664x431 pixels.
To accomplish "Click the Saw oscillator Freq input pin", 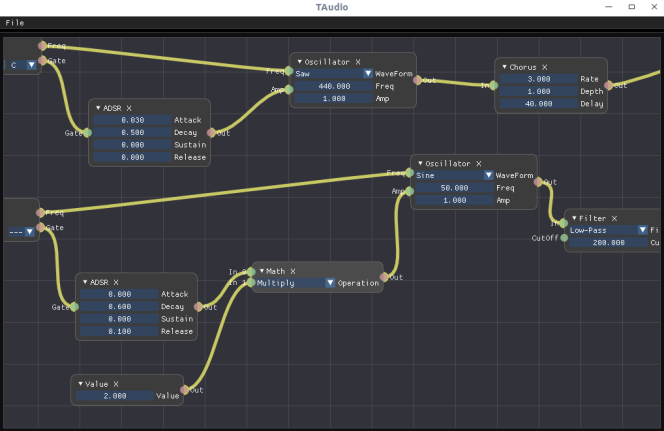I will tap(289, 71).
